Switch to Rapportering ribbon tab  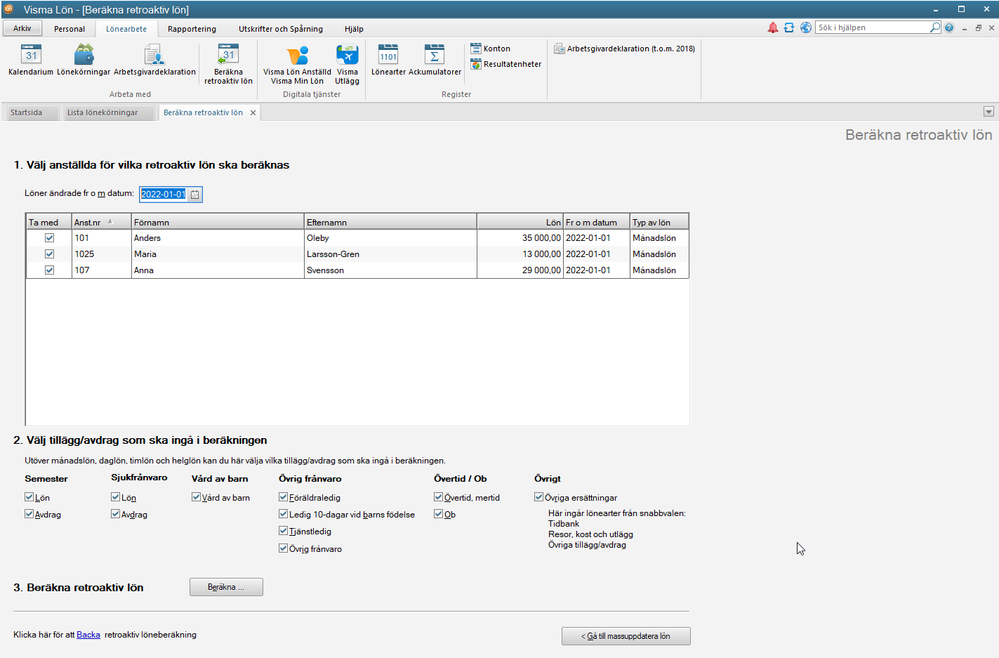point(192,29)
